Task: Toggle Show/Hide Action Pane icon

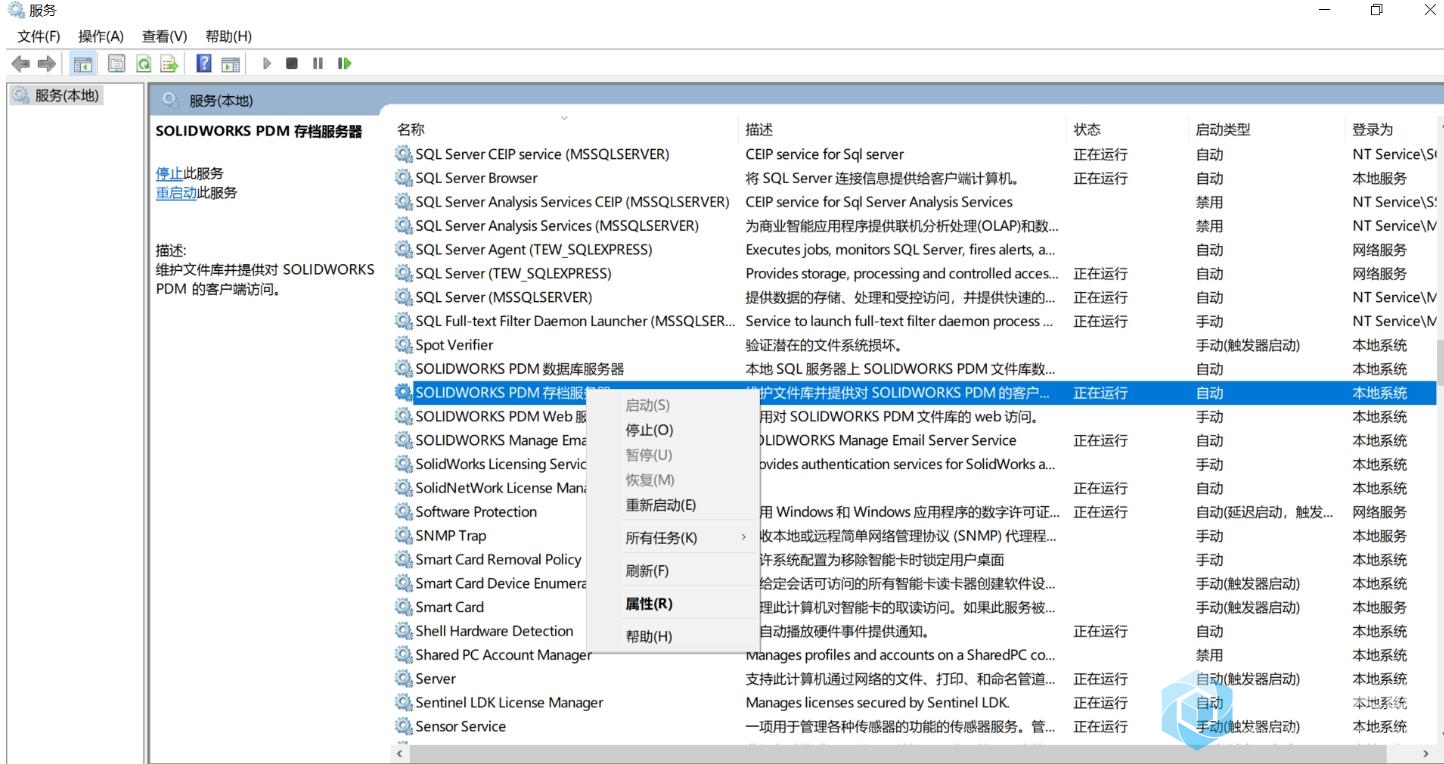Action: 231,63
